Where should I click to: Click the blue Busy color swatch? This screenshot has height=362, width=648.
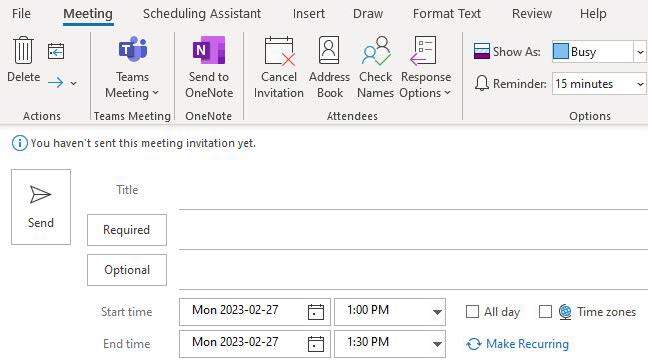(x=561, y=52)
